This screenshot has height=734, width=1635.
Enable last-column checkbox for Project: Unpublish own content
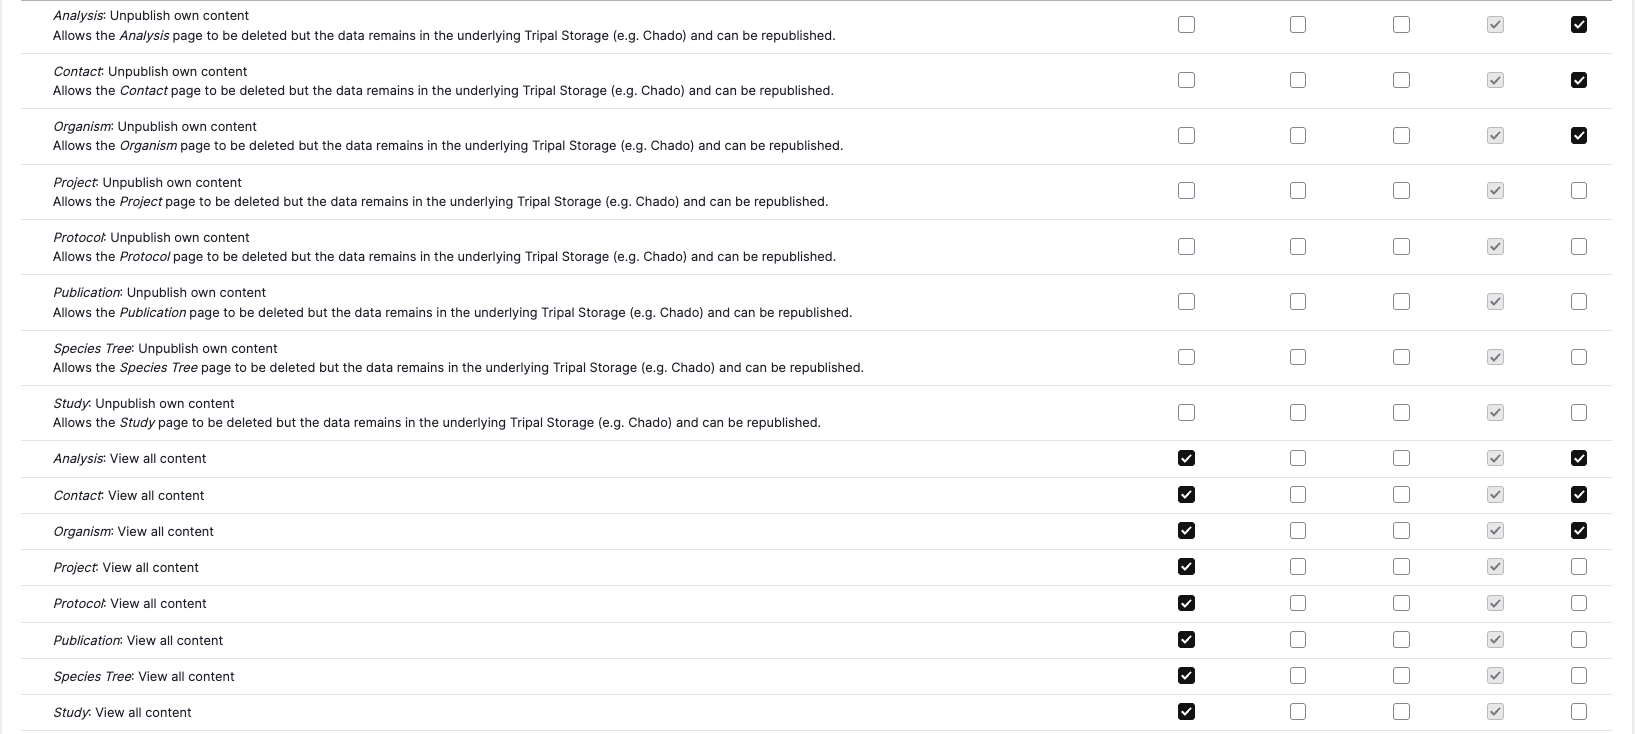tap(1578, 190)
